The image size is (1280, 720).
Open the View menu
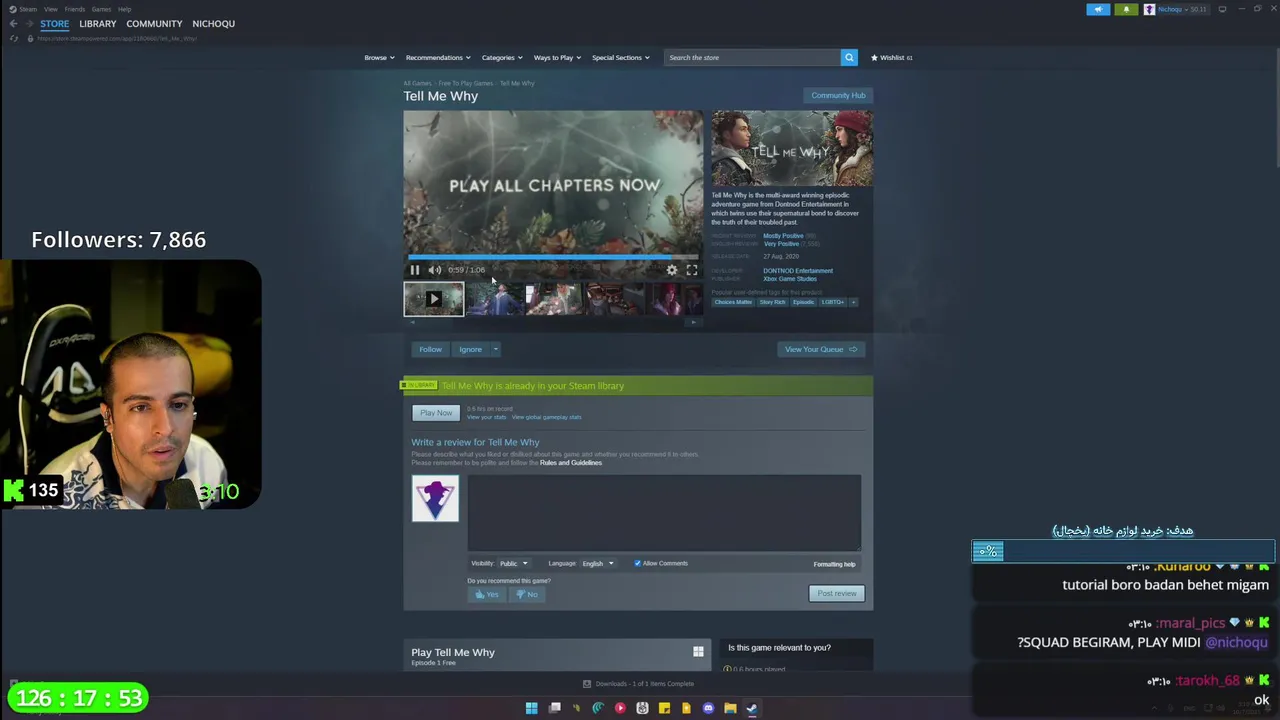[x=50, y=9]
